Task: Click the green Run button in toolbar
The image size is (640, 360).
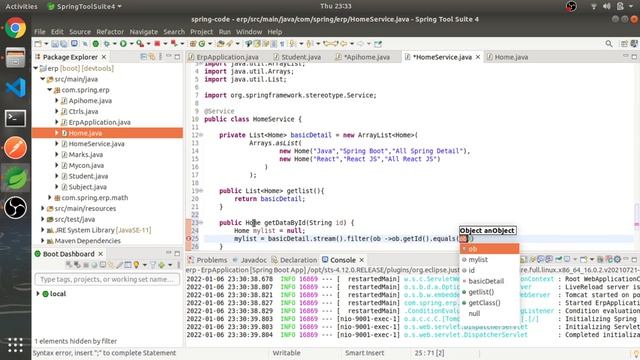Action: (x=123, y=44)
